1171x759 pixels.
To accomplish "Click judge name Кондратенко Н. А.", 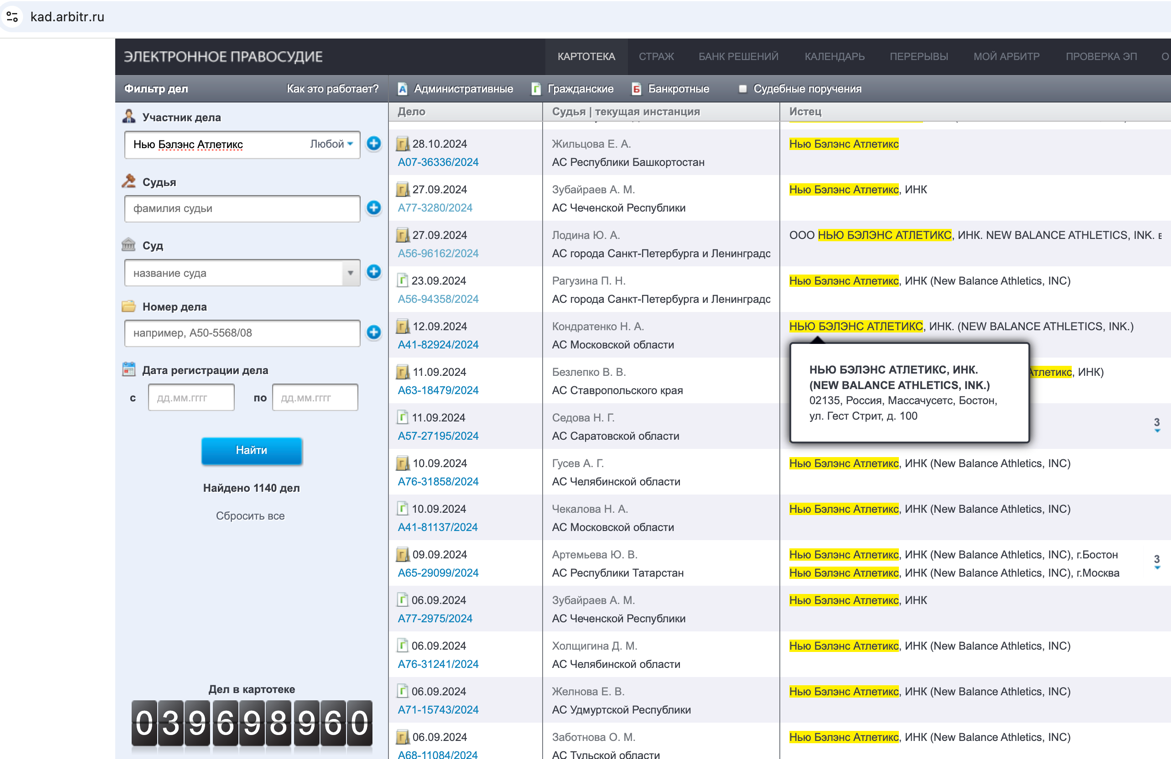I will (x=597, y=326).
